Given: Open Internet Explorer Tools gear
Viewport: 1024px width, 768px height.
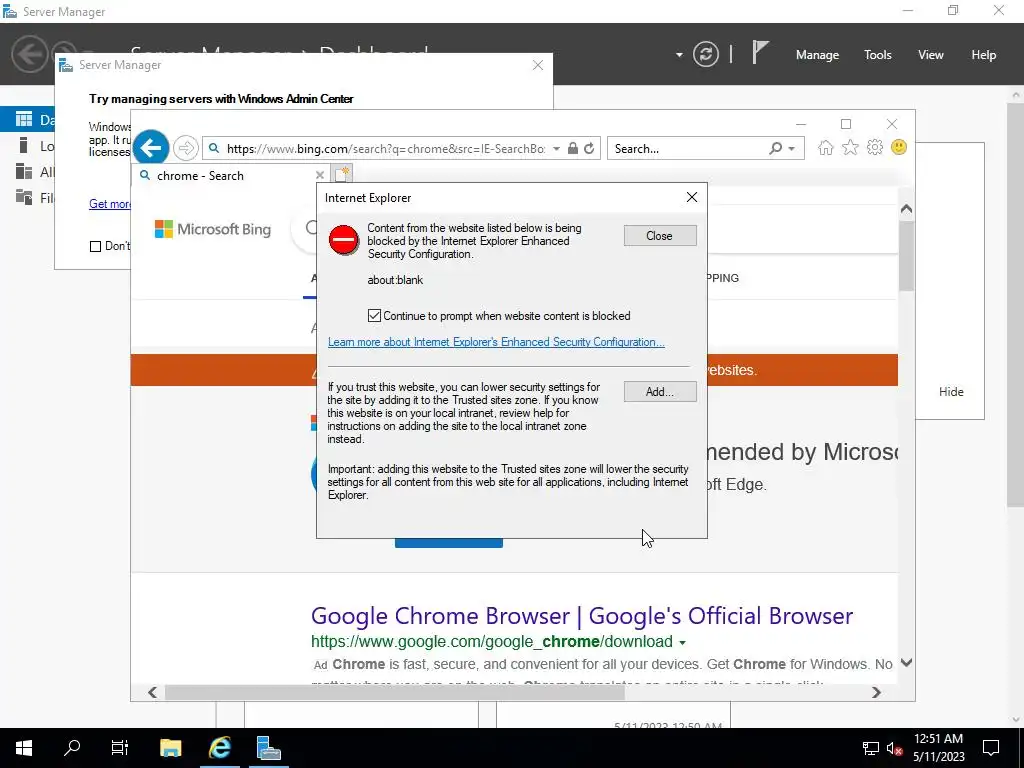Looking at the screenshot, I should click(x=874, y=148).
